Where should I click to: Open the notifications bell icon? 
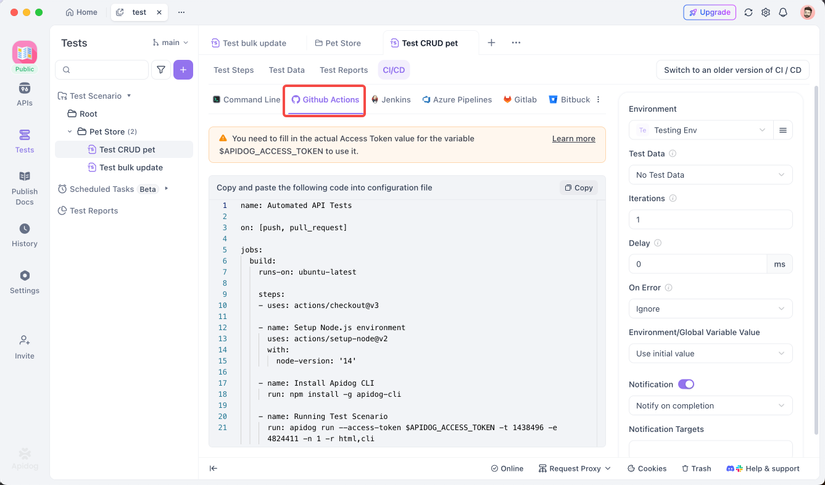click(783, 13)
